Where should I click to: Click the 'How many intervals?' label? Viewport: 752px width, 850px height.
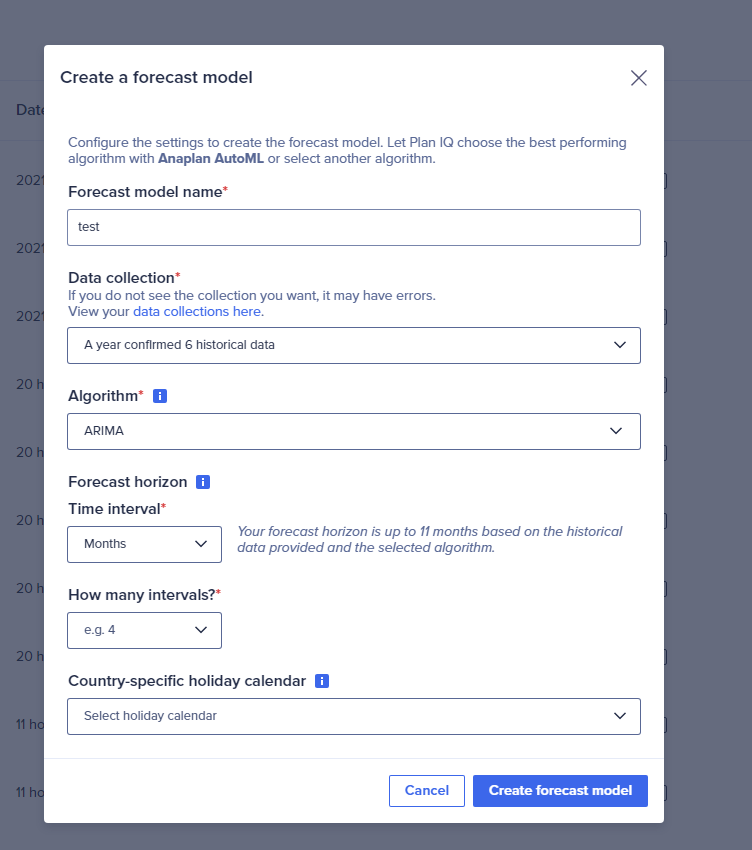pos(141,594)
